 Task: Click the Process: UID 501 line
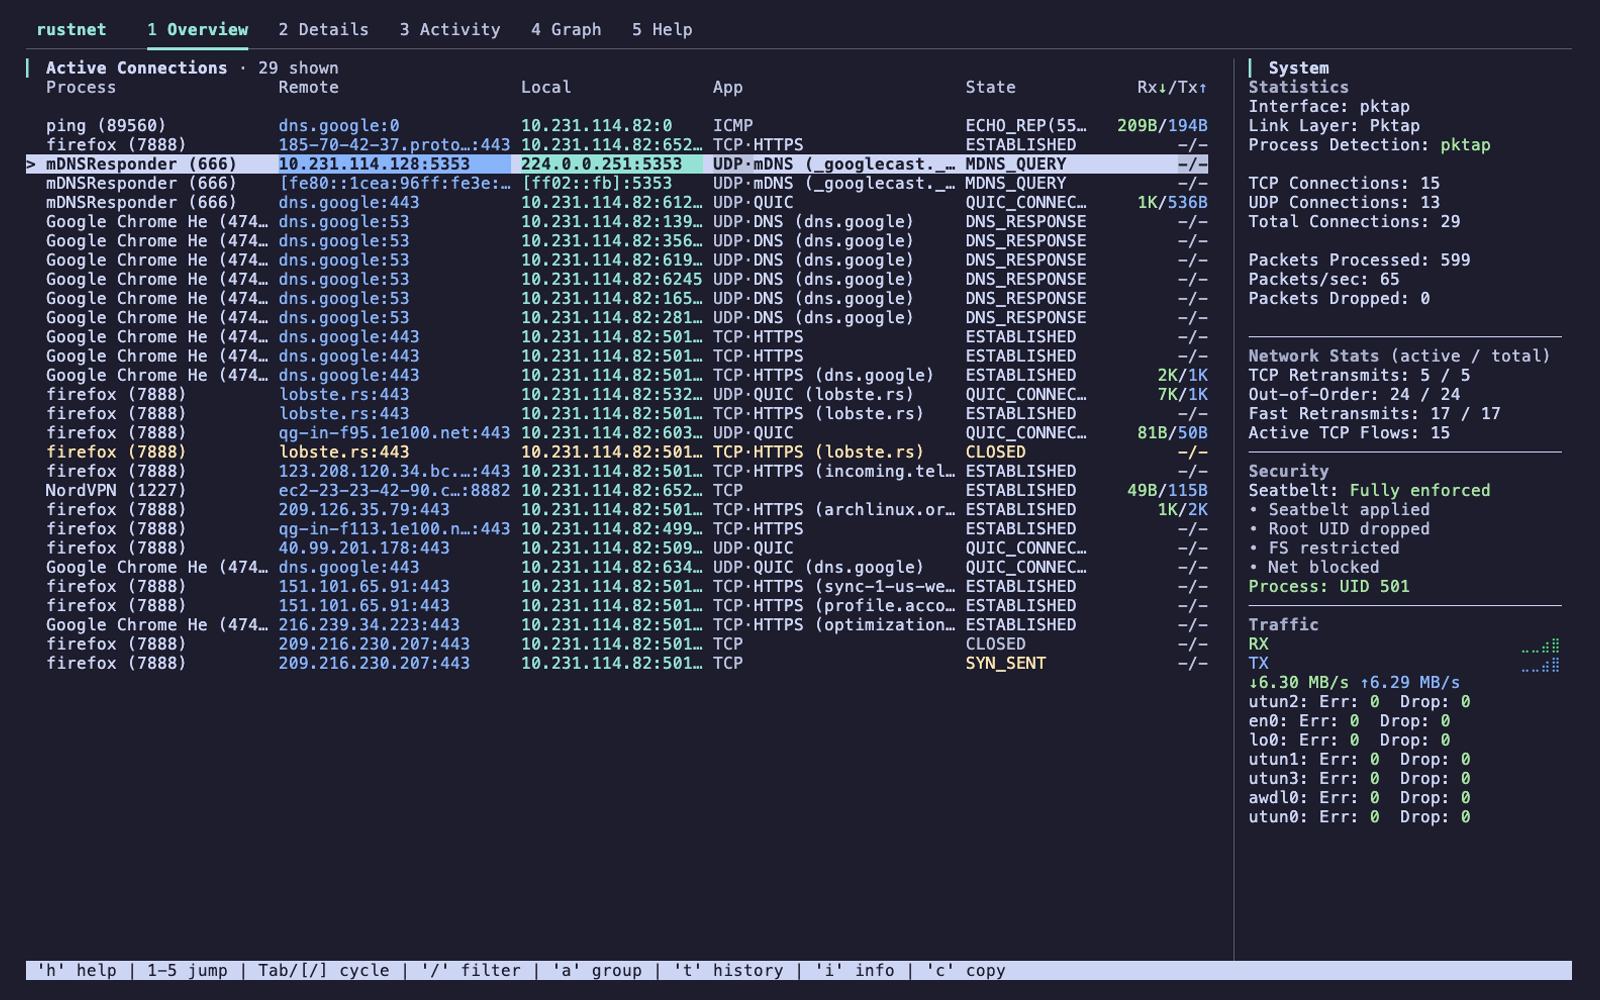[1328, 586]
